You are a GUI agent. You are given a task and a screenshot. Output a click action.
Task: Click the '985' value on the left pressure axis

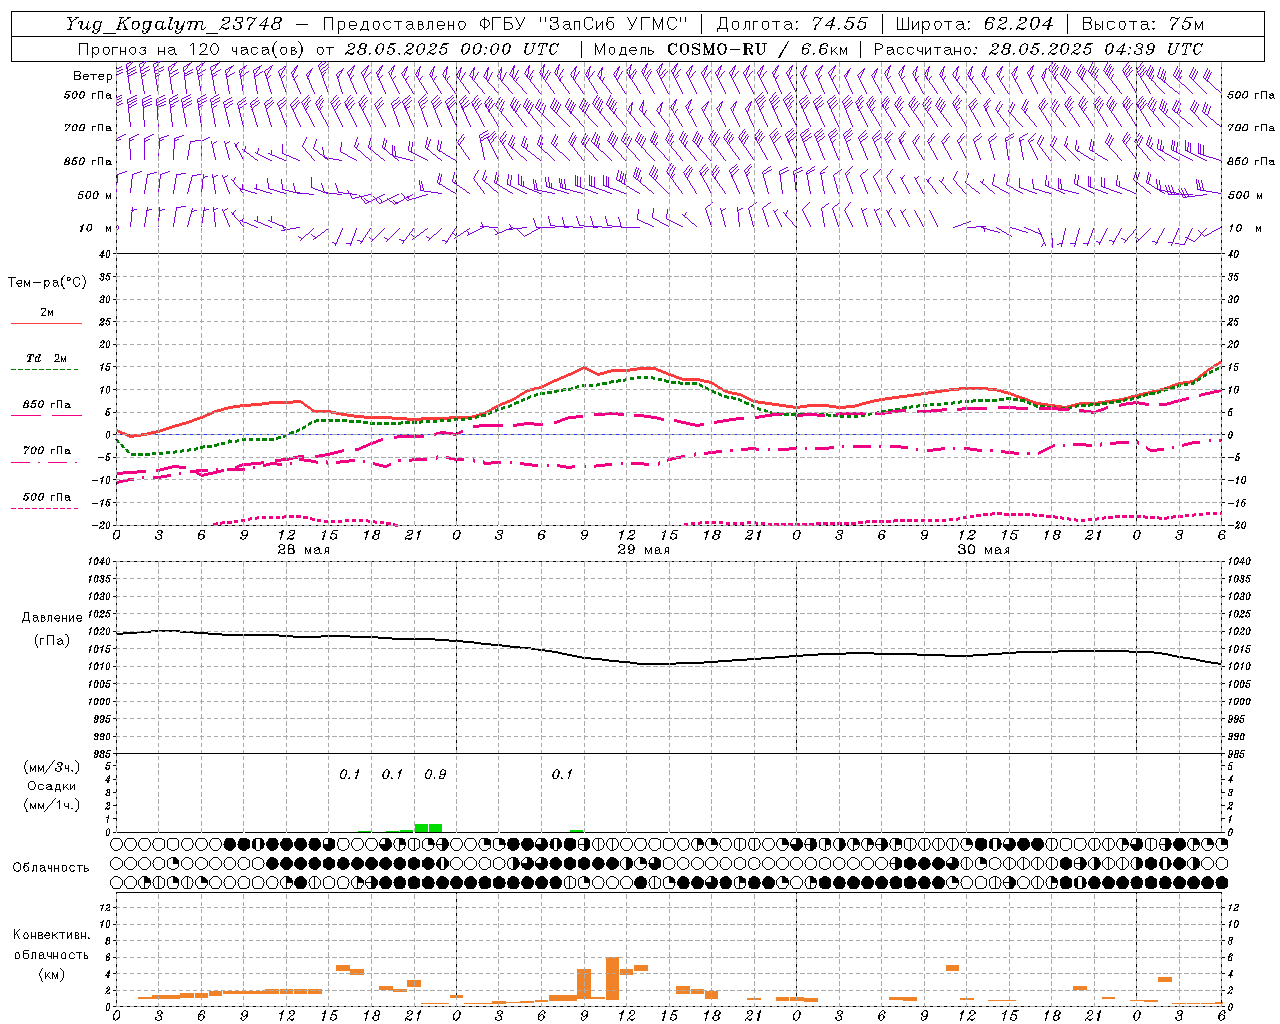(x=101, y=754)
